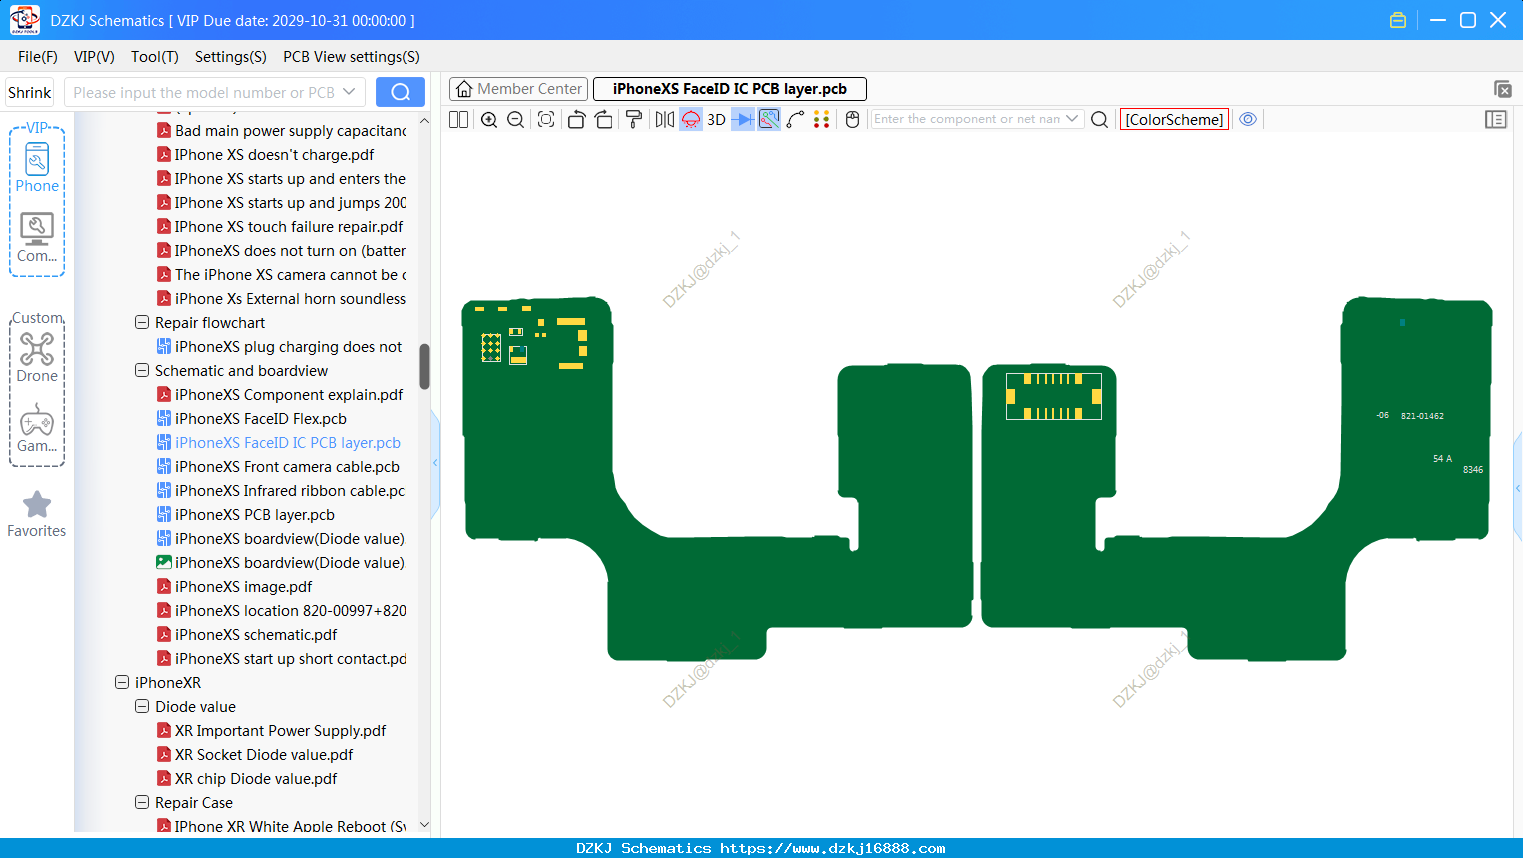Click the PDF icon beside IPhone XS doesn't charge.pdf

(x=164, y=155)
